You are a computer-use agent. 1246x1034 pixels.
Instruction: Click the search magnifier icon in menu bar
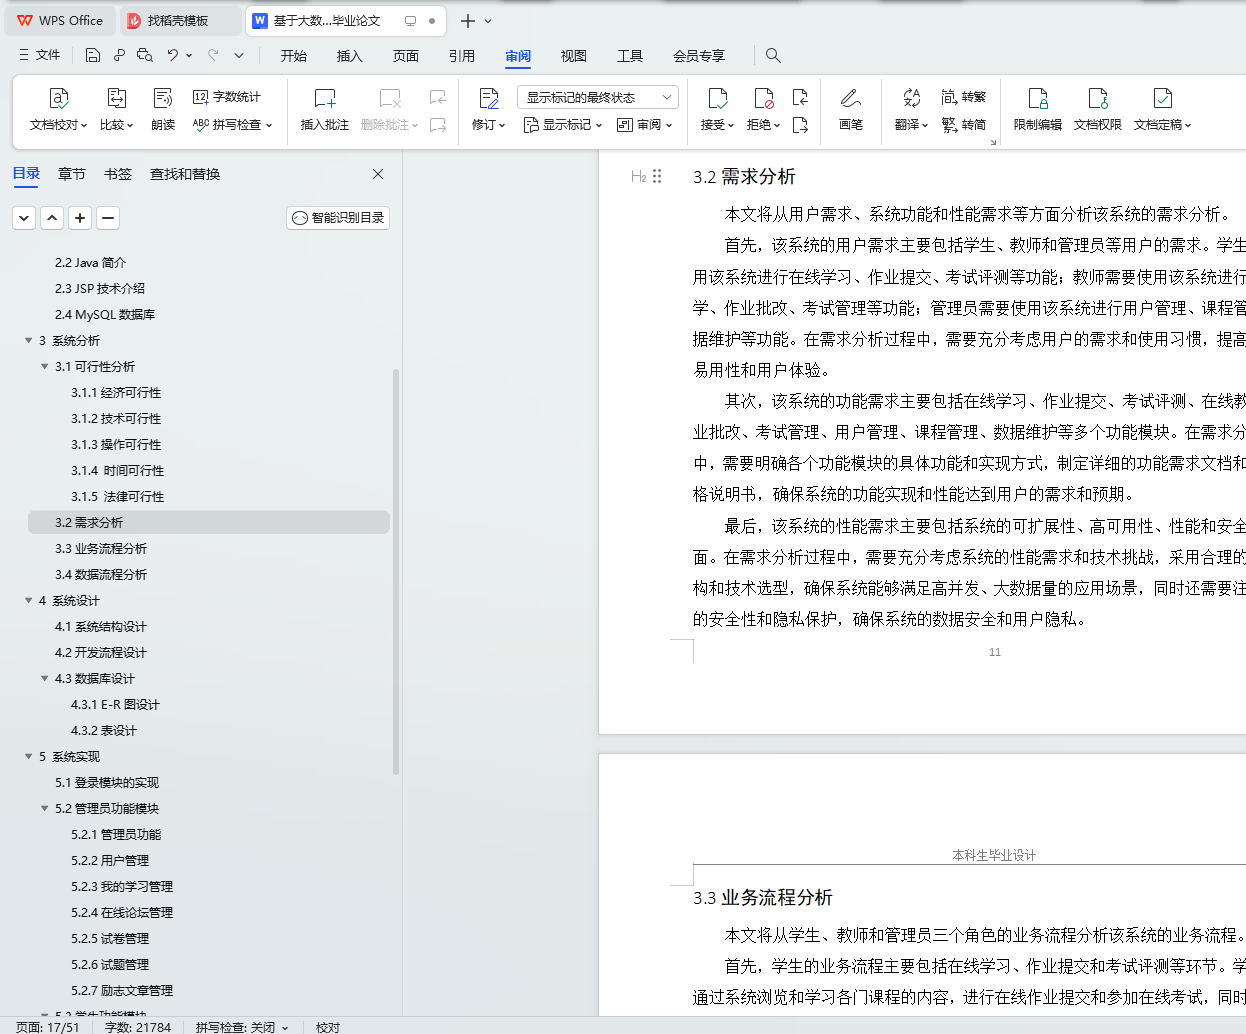click(x=773, y=55)
